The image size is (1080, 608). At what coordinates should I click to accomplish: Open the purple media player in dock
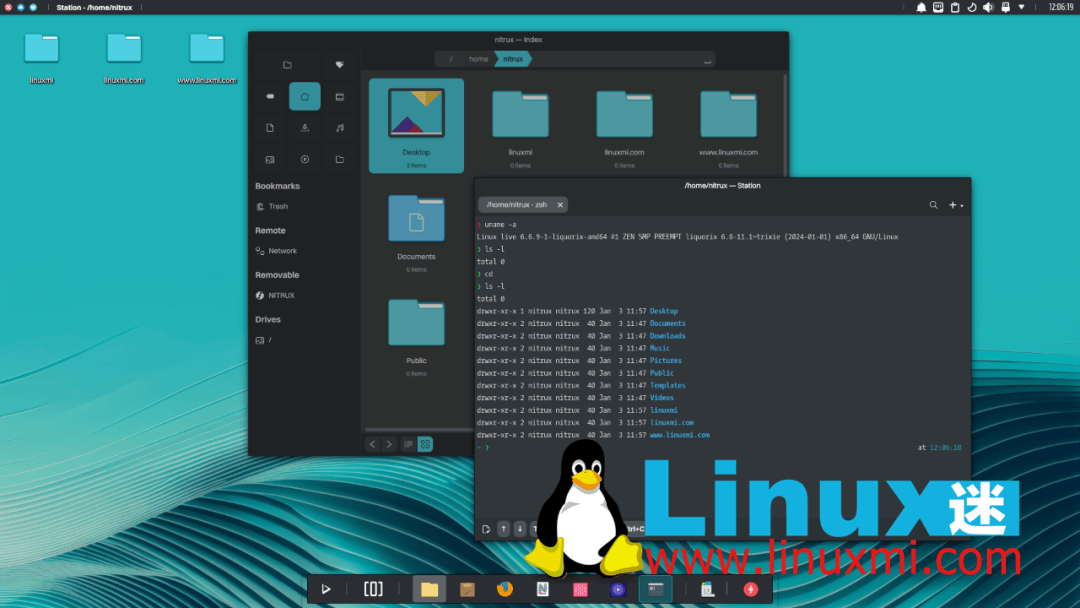[618, 589]
